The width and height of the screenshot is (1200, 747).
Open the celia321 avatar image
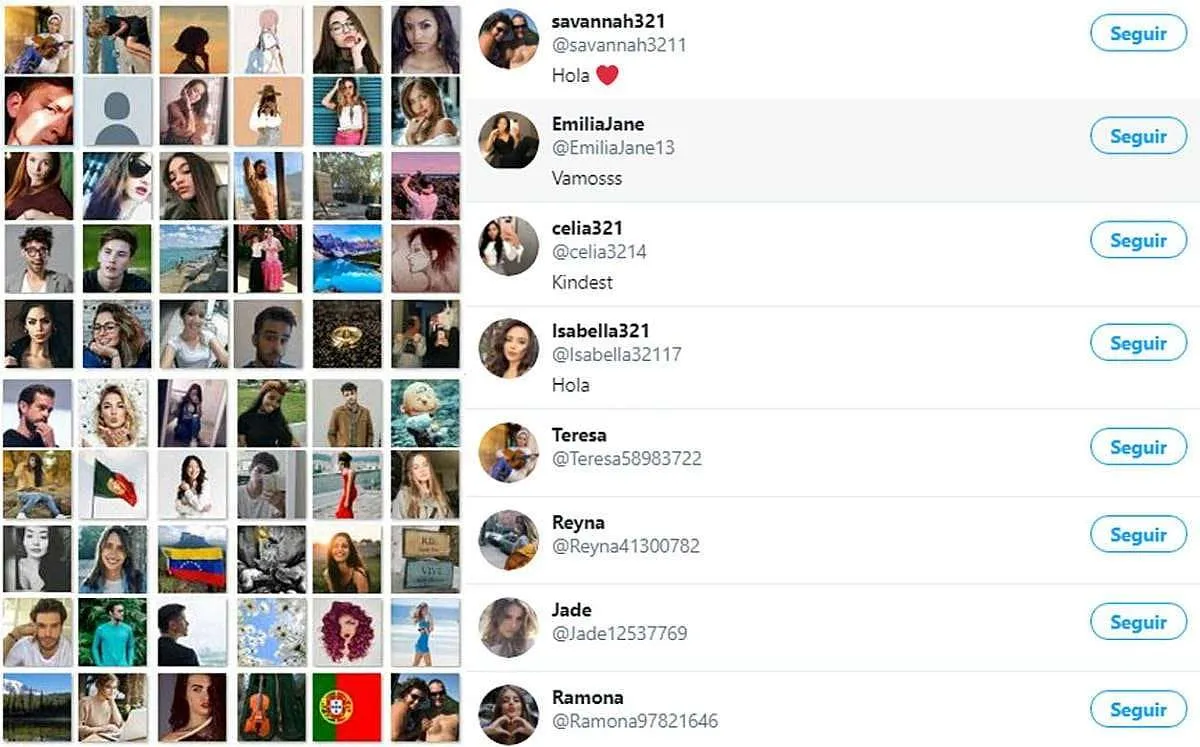509,245
